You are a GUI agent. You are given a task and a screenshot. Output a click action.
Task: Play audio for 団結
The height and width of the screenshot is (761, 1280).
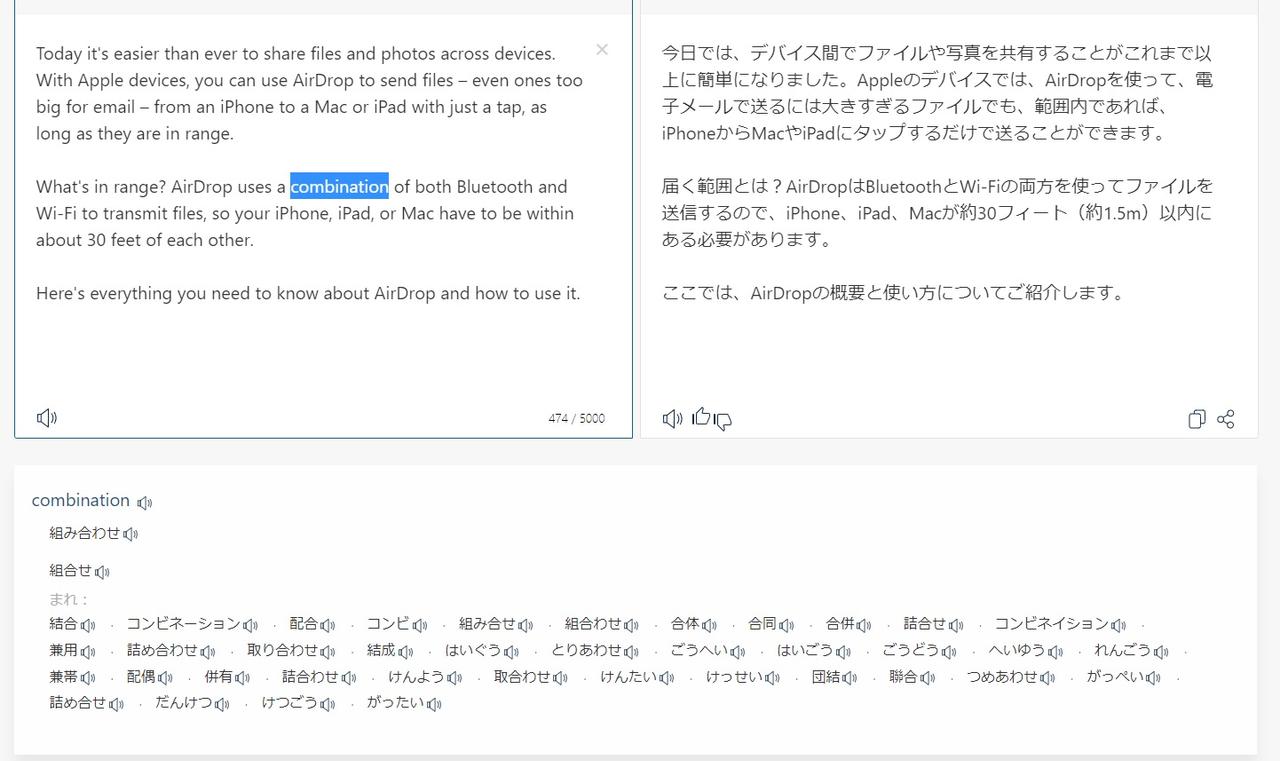850,678
